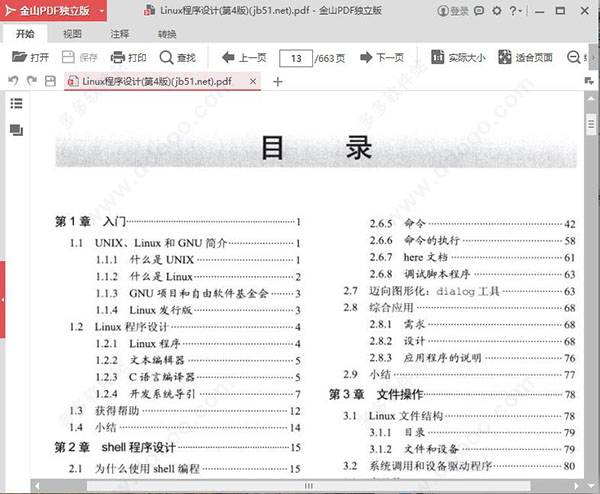Viewport: 600px width, 494px height.
Task: Switch to the 视图 tab
Action: point(72,34)
